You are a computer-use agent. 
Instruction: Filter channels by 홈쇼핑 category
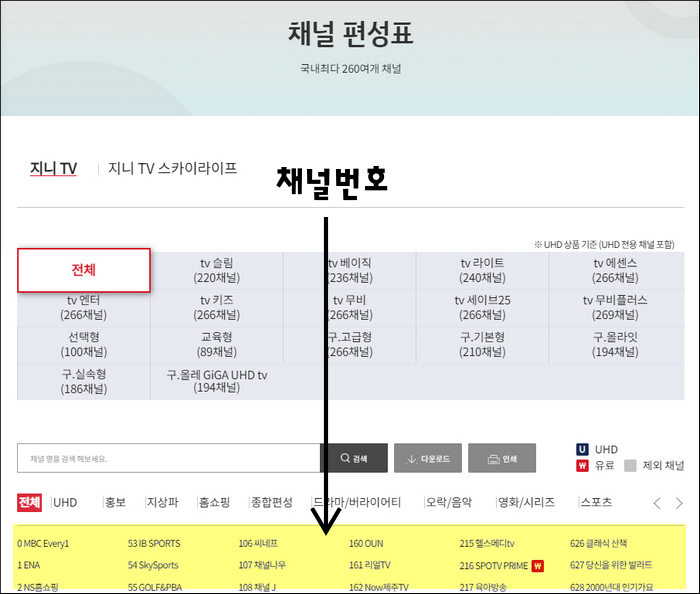(214, 502)
